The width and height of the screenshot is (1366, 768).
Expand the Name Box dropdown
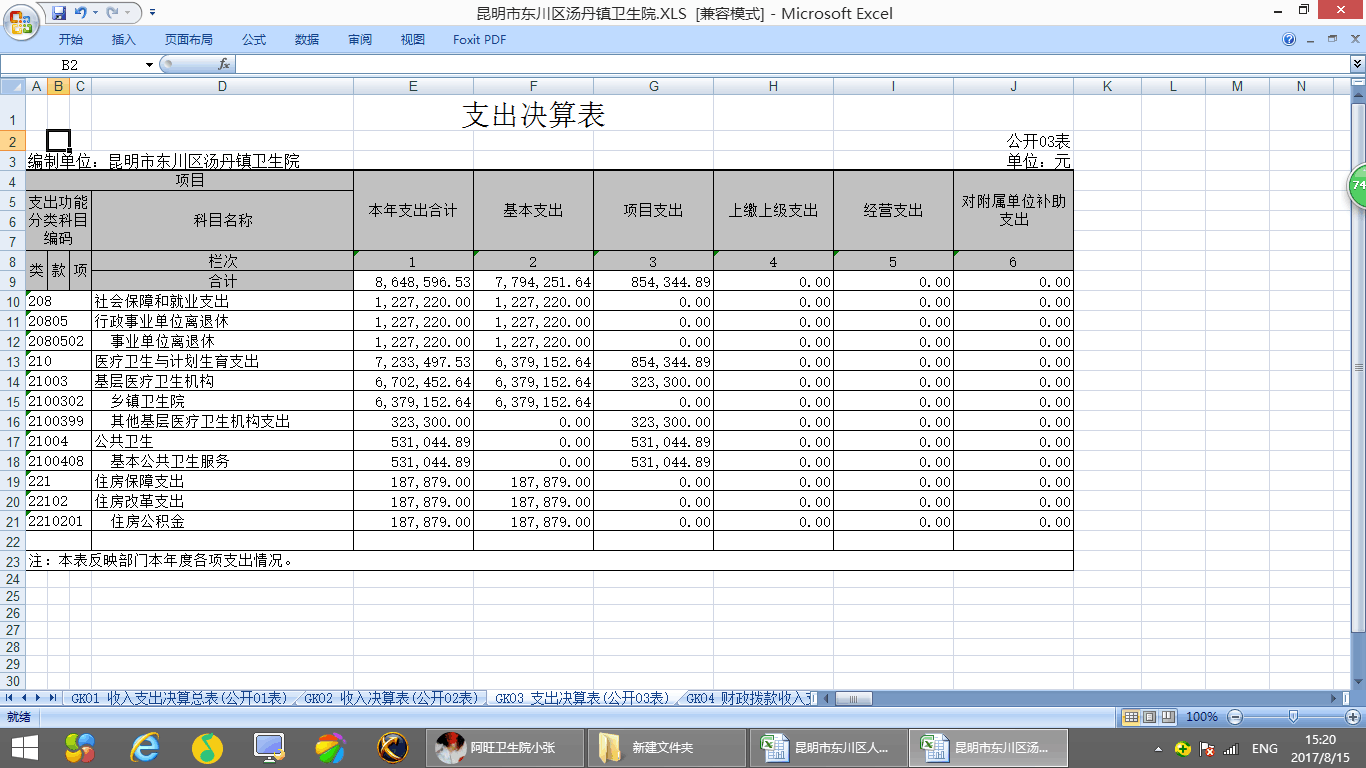(150, 64)
